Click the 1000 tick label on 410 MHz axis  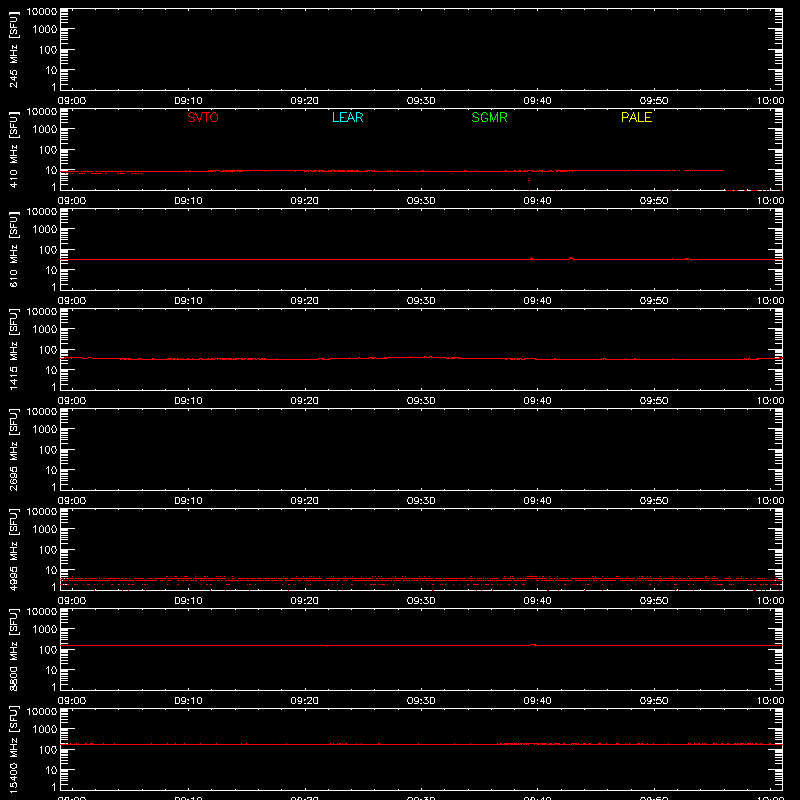[x=45, y=130]
